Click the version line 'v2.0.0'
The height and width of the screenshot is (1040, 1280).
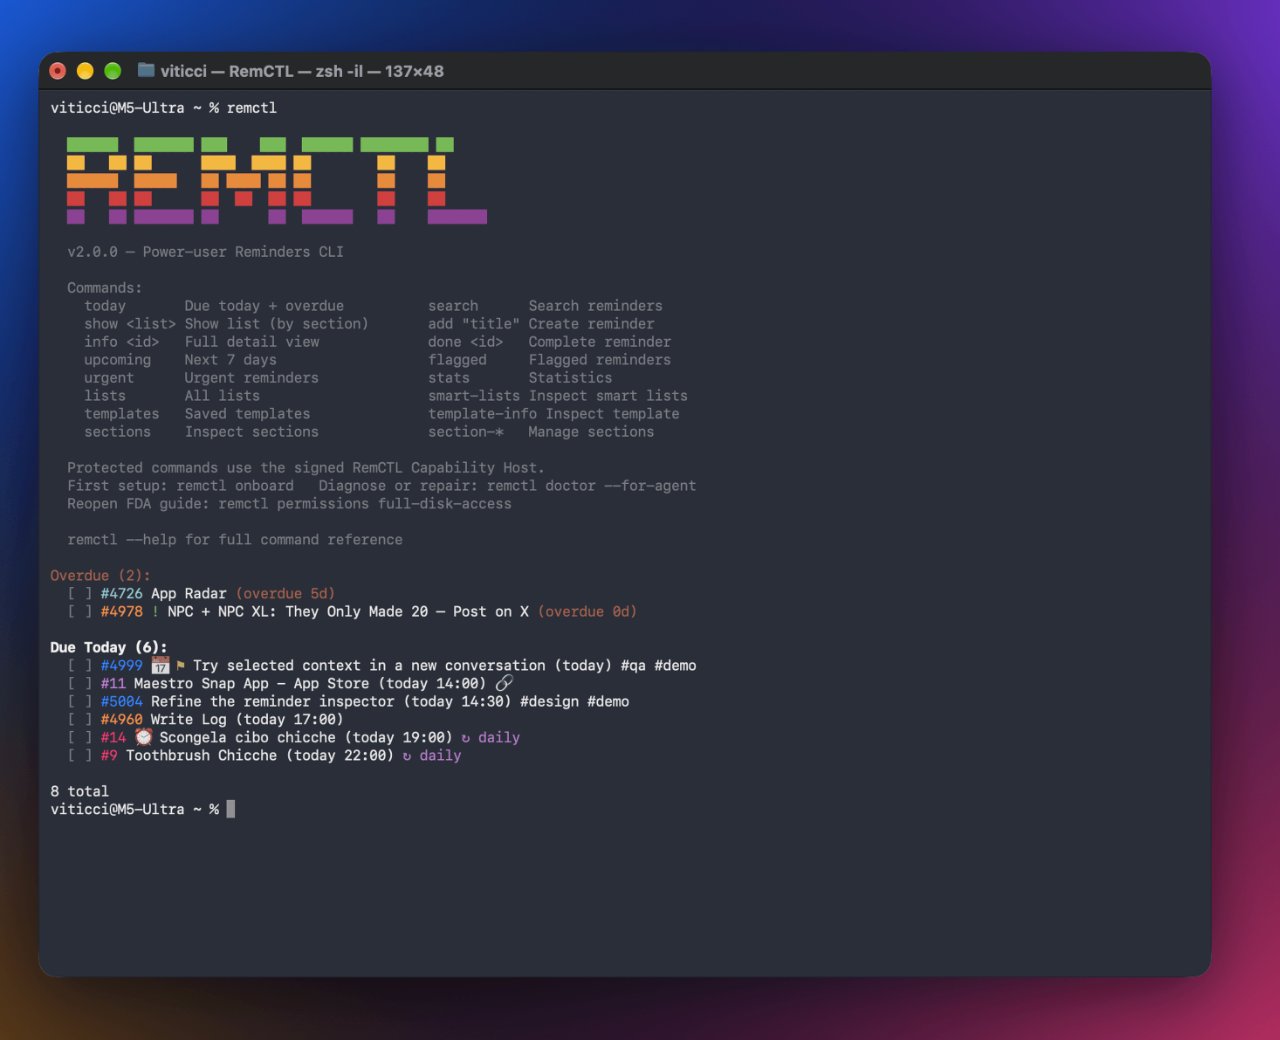205,252
